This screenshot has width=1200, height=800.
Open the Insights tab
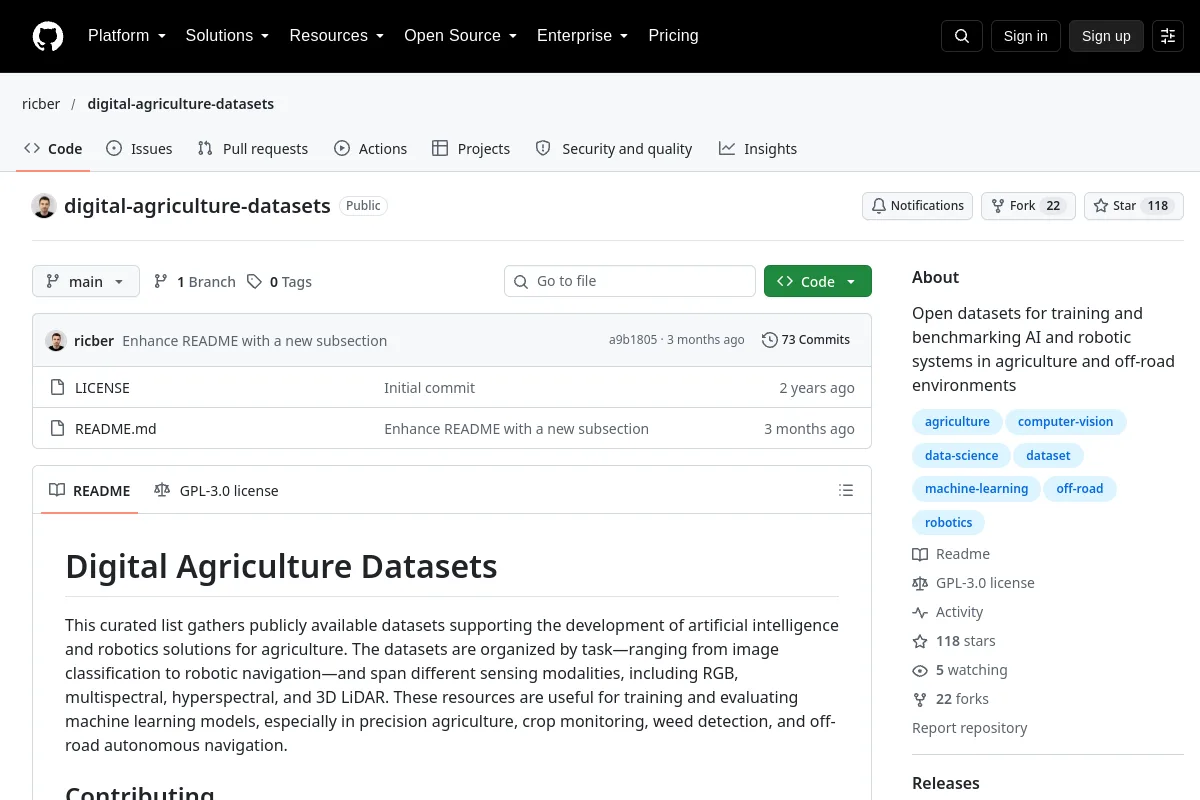(758, 149)
